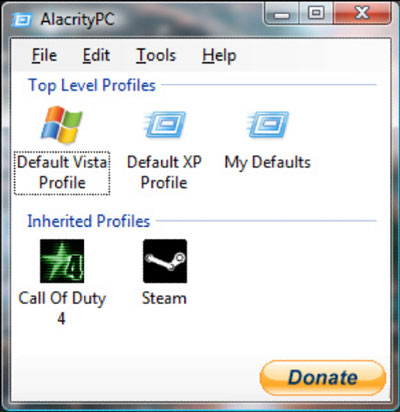
Task: Click the Call Of Duty 4 label
Action: click(62, 308)
